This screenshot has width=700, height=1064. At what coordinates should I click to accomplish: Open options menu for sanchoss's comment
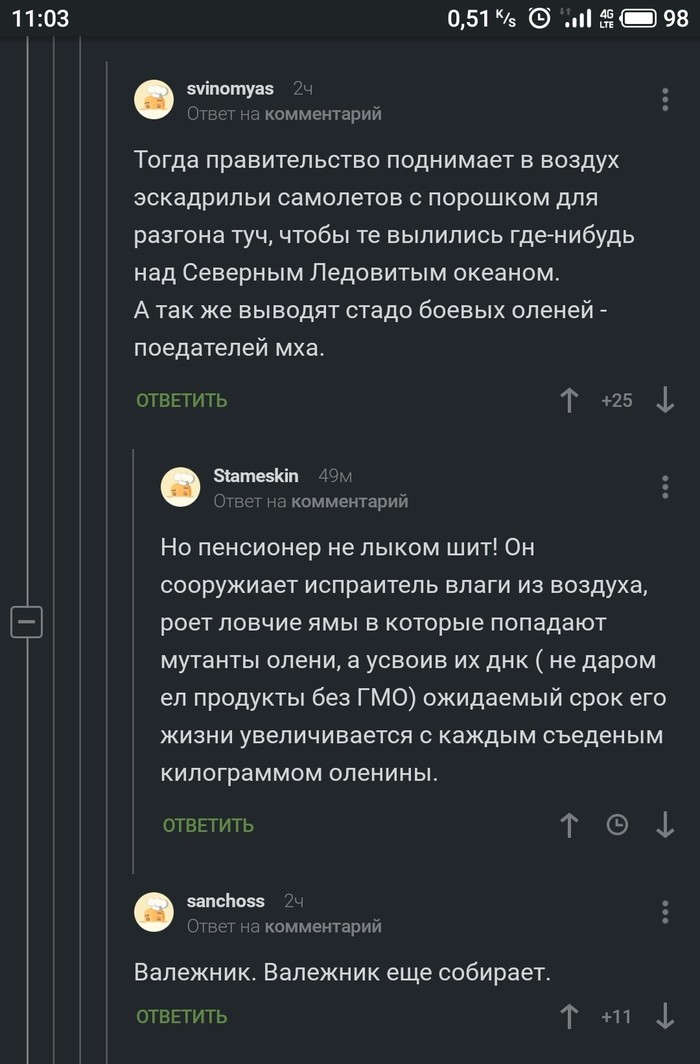(x=666, y=912)
